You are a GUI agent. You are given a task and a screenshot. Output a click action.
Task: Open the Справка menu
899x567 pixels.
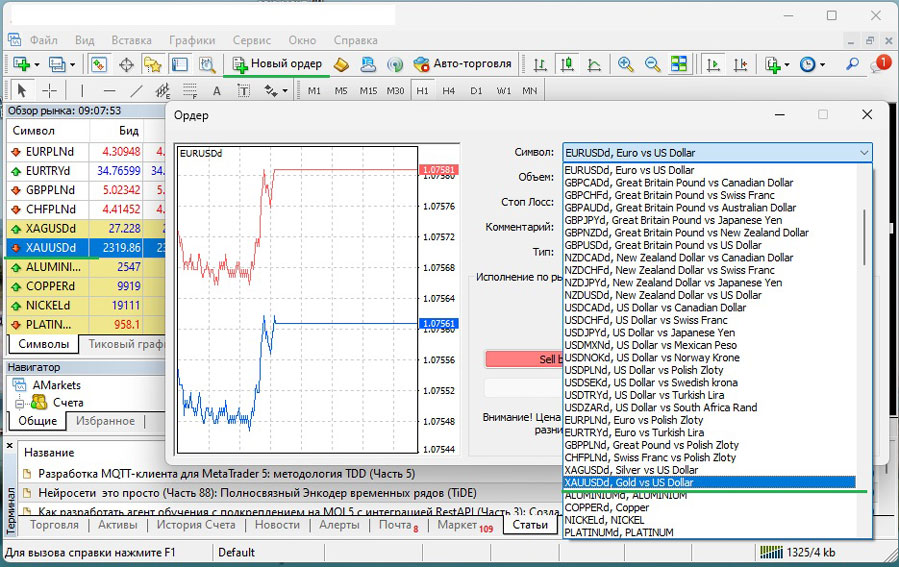click(355, 40)
